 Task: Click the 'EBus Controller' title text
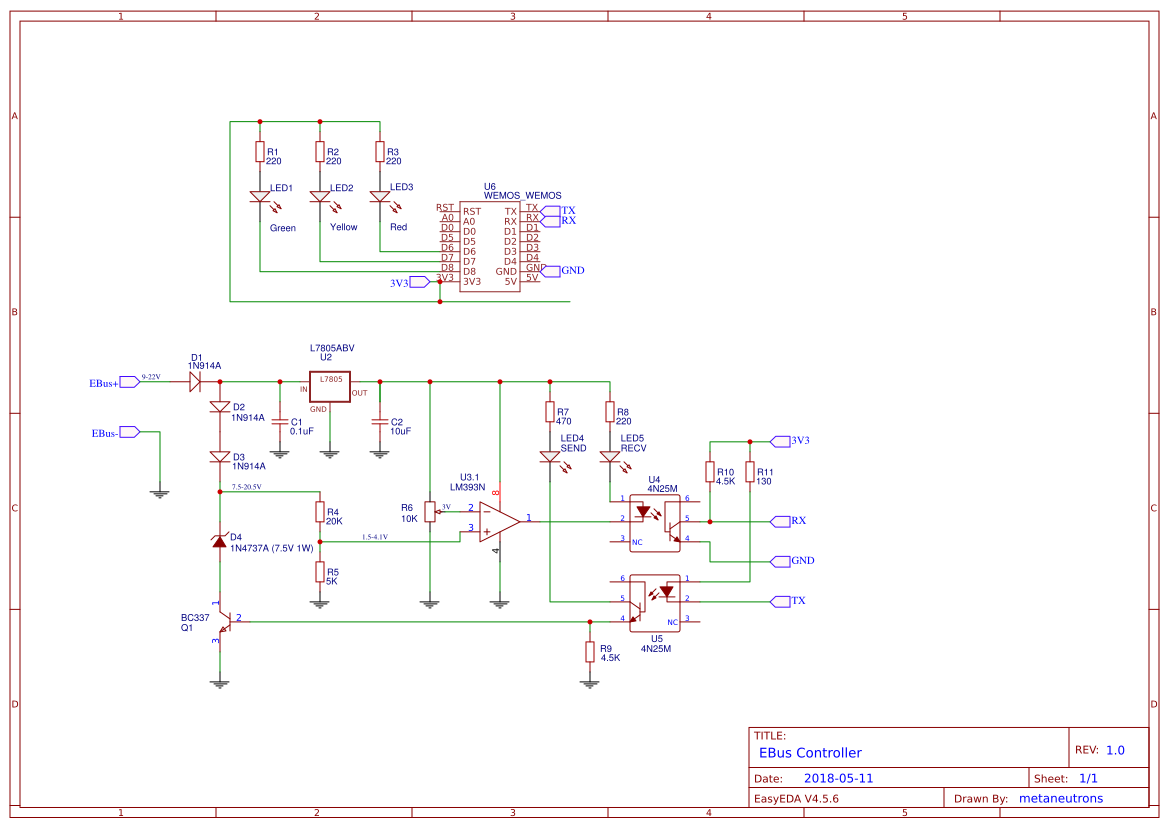click(x=810, y=753)
